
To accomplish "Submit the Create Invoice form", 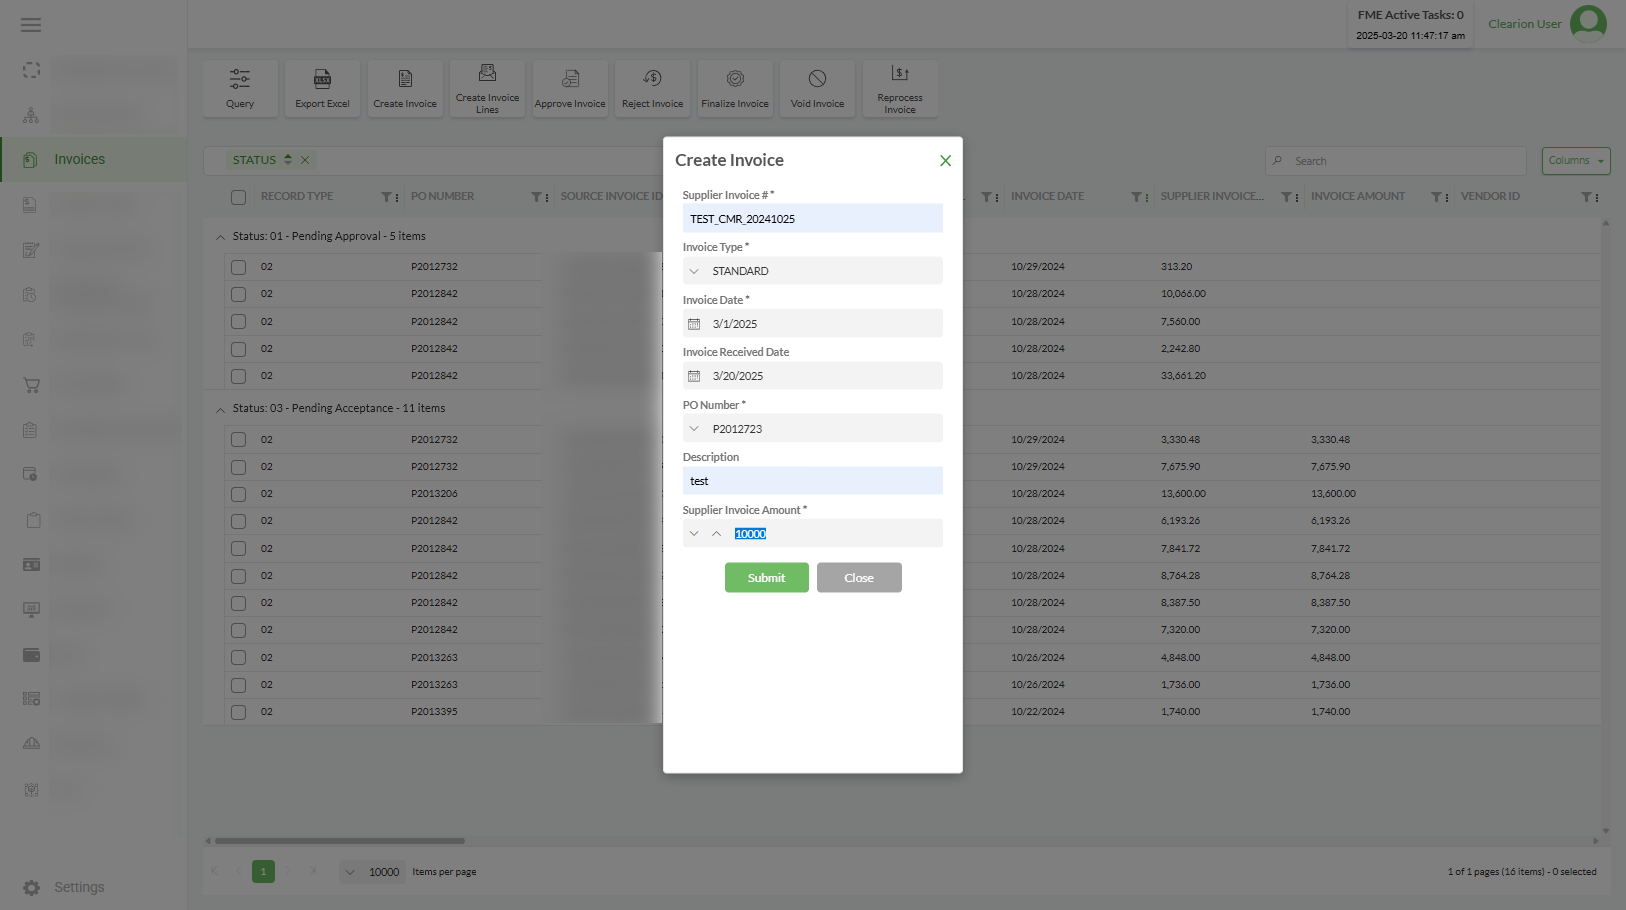I will click(x=766, y=577).
